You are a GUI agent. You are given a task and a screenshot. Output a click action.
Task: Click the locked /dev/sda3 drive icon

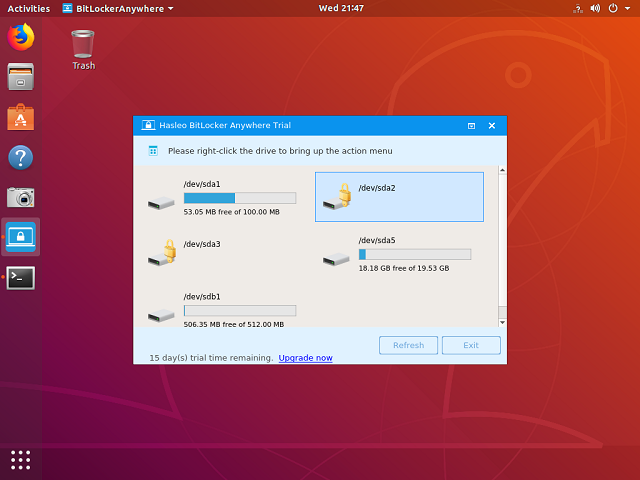(x=162, y=253)
